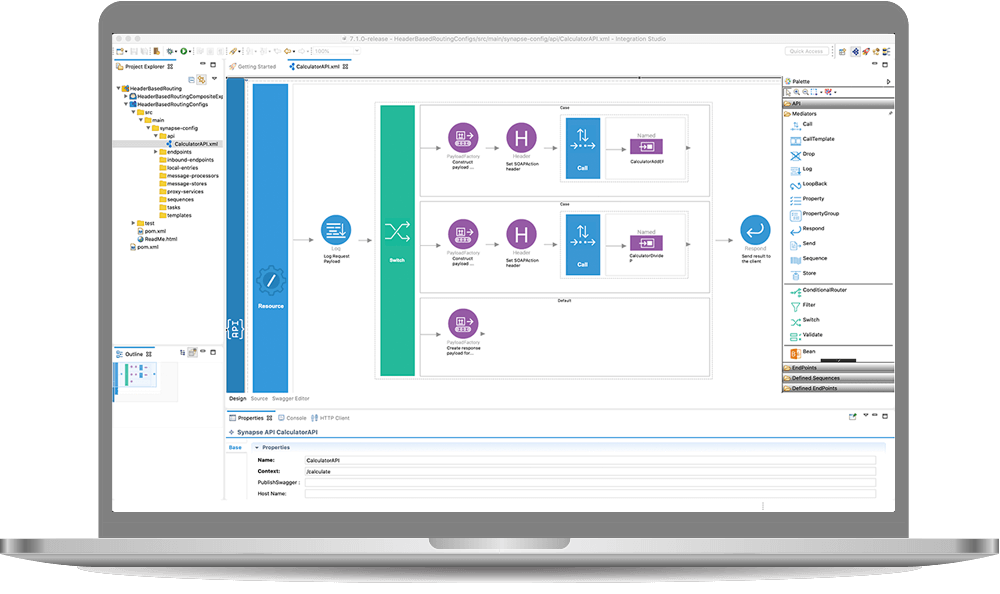This screenshot has width=1000, height=594.
Task: Open CalculatorAPI.xml in the project tree
Action: (x=195, y=144)
